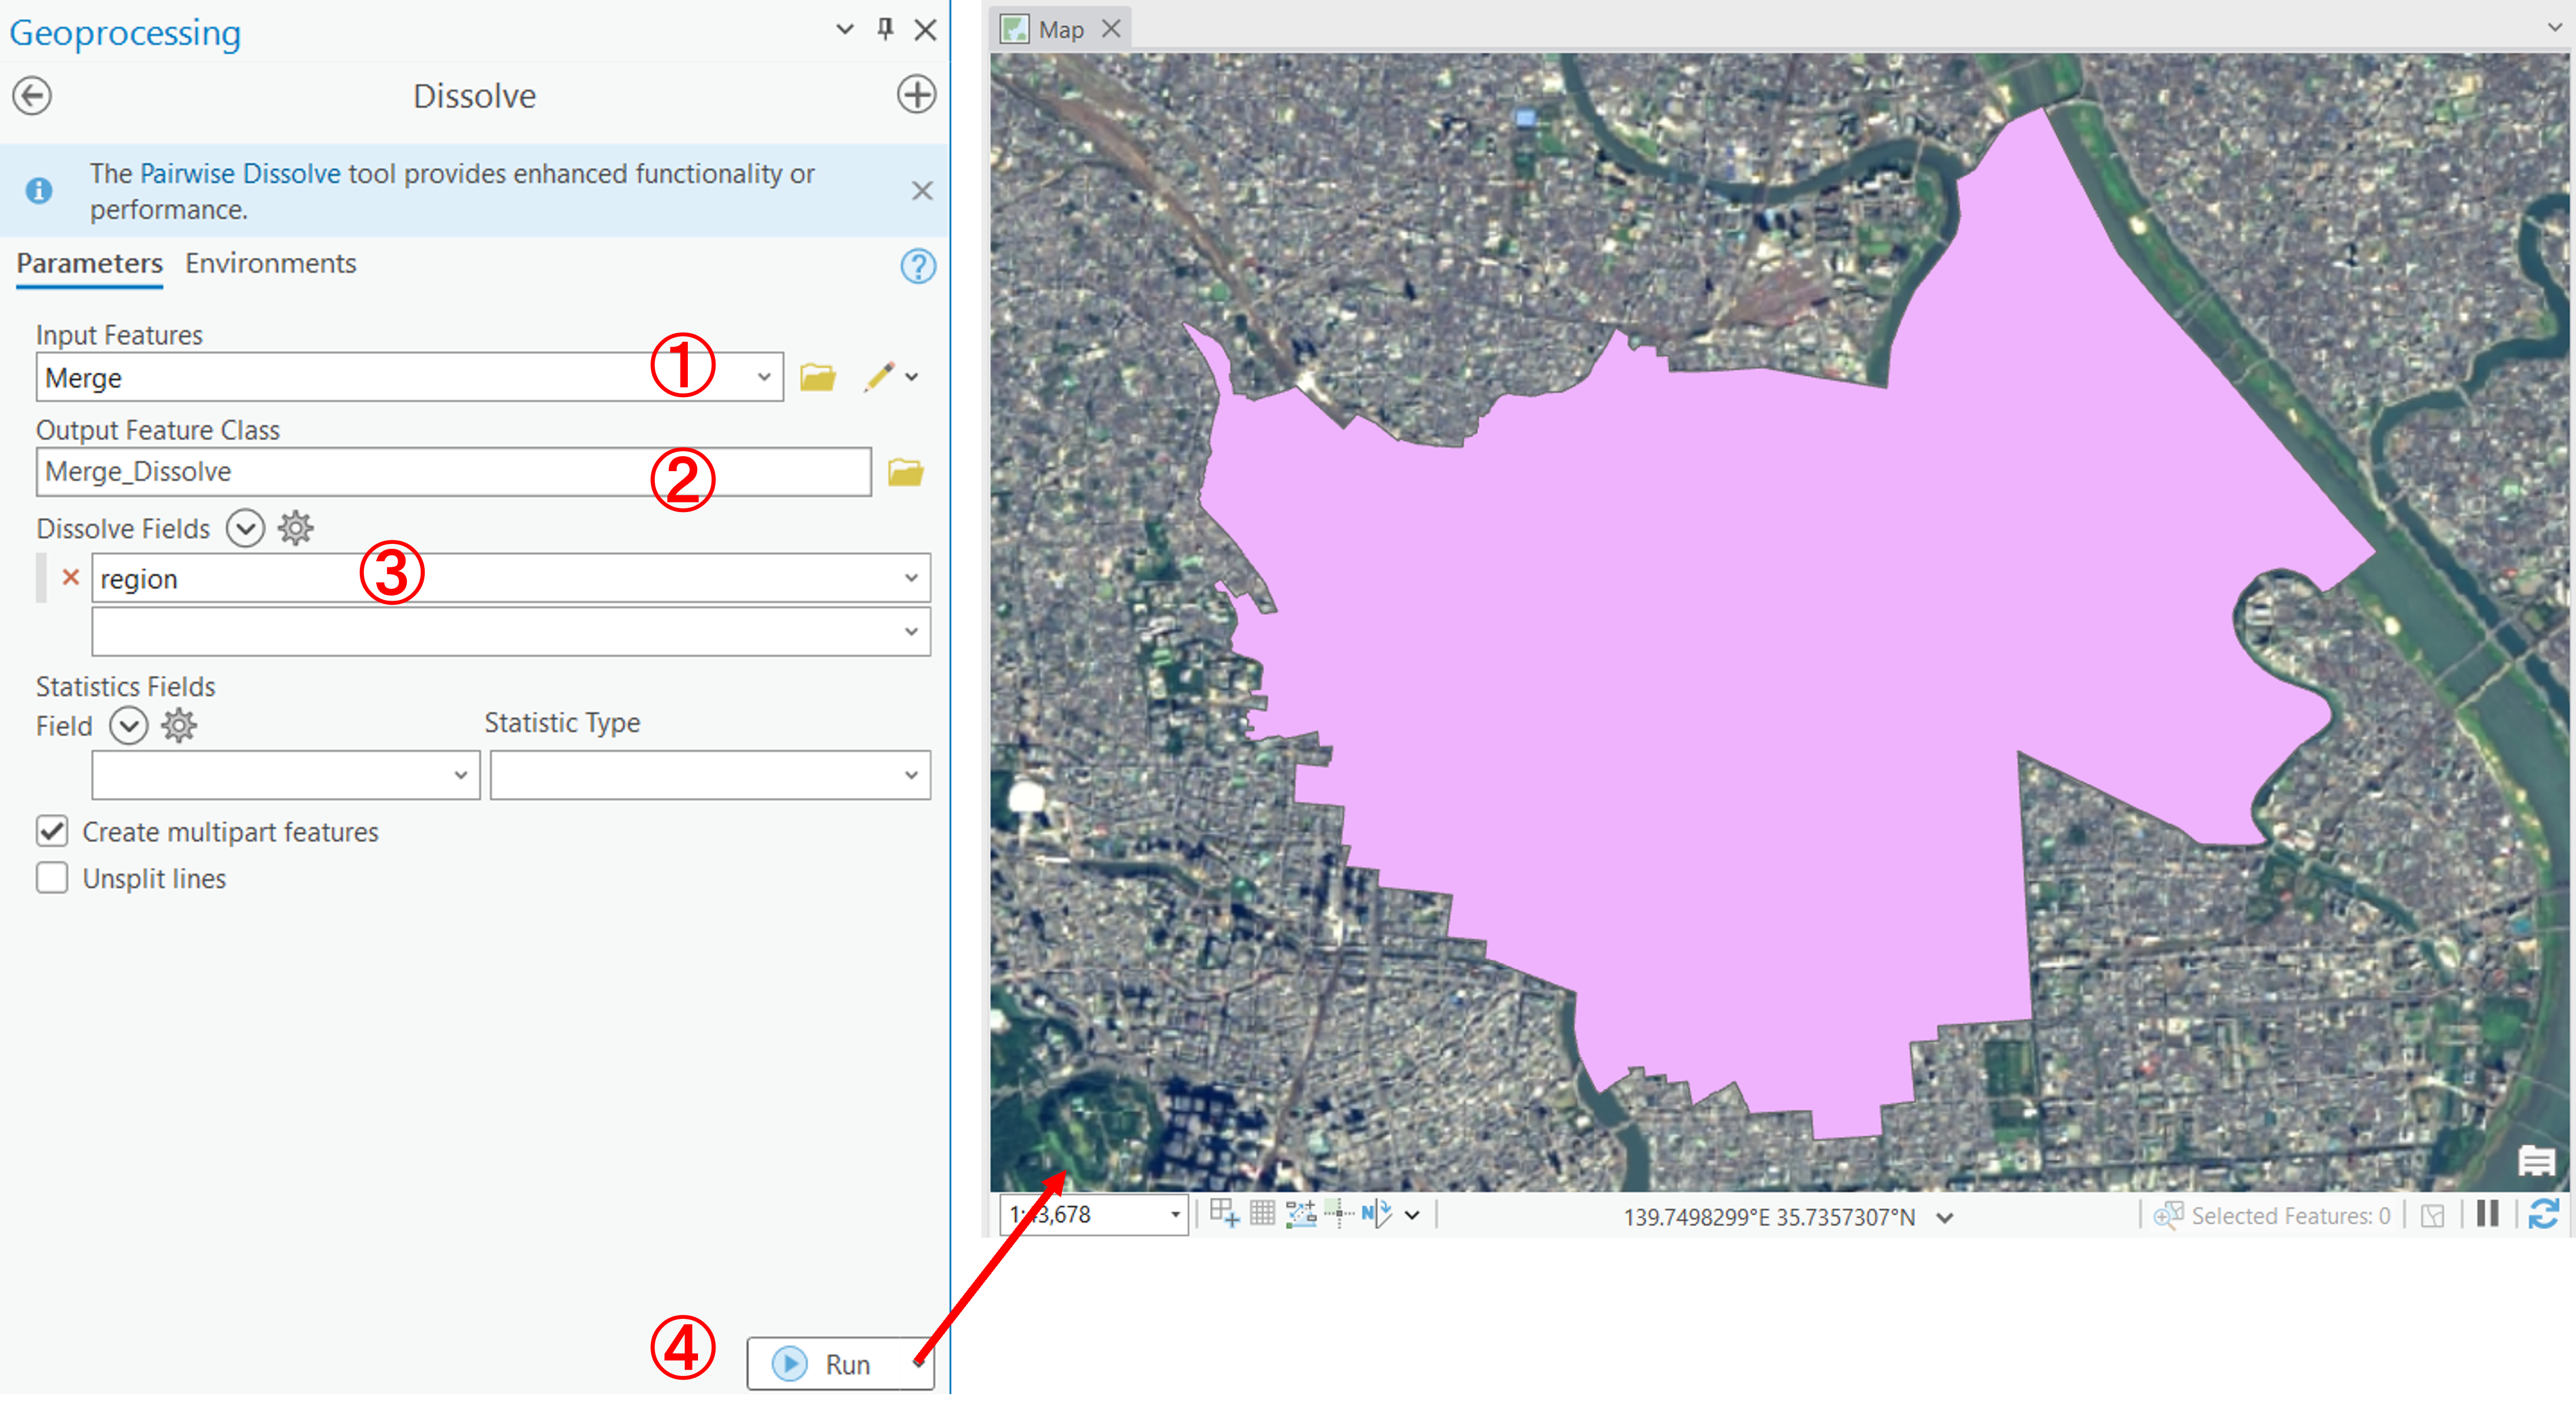Viewport: 2576px width, 1423px height.
Task: Open Statistics Field gear settings
Action: click(x=178, y=726)
